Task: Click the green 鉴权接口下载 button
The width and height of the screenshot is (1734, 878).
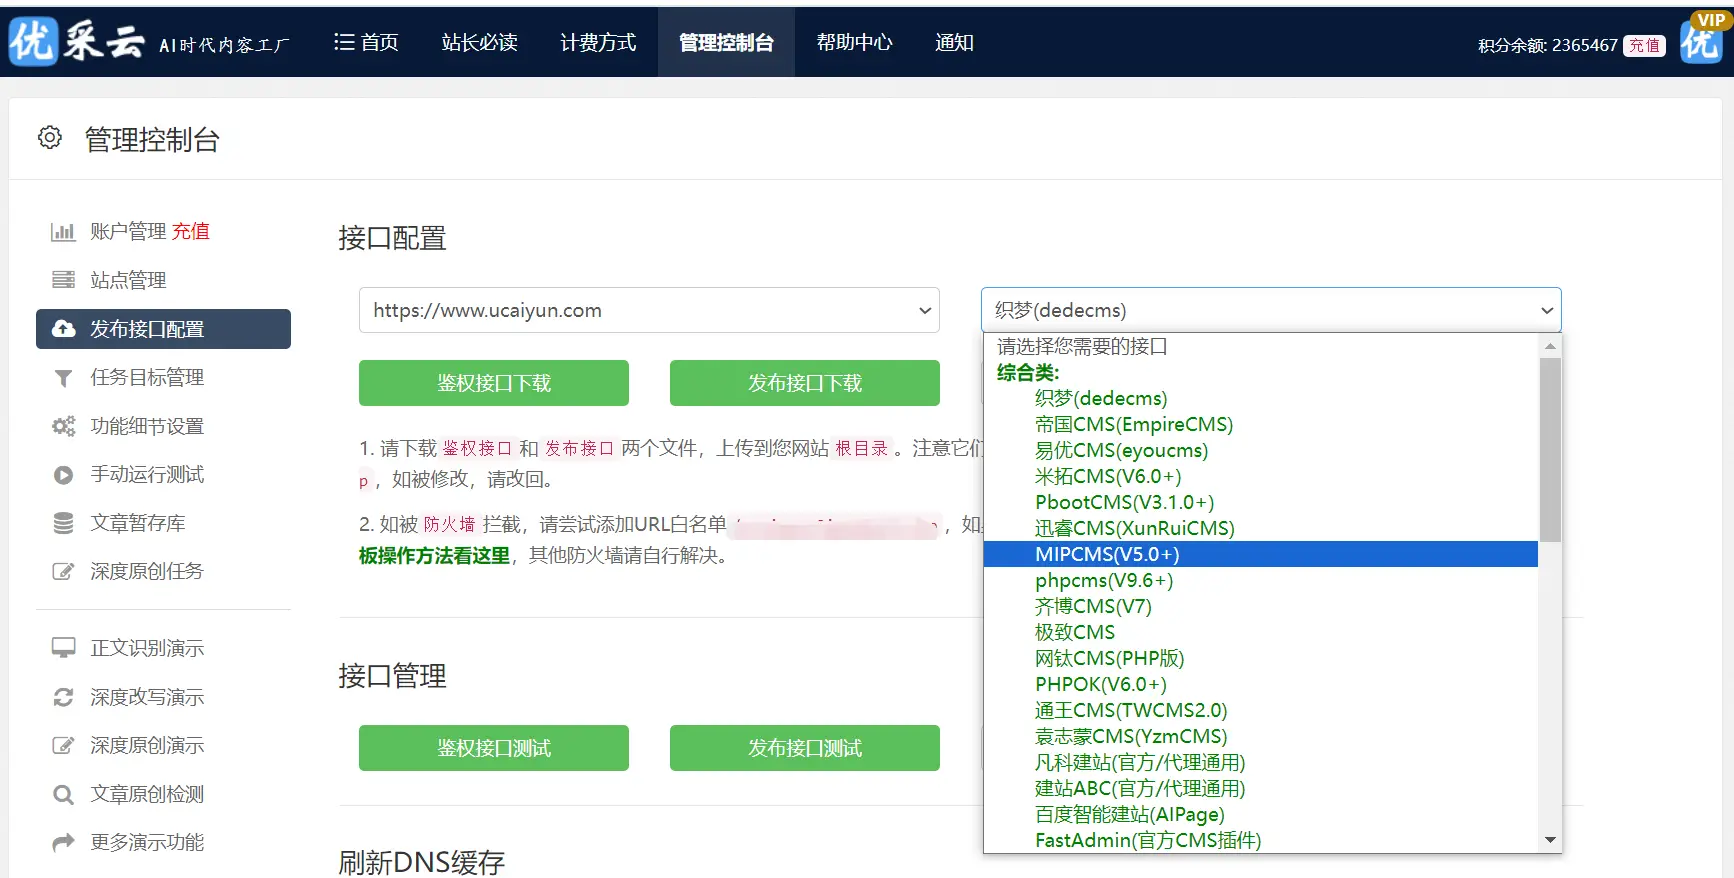Action: tap(493, 383)
